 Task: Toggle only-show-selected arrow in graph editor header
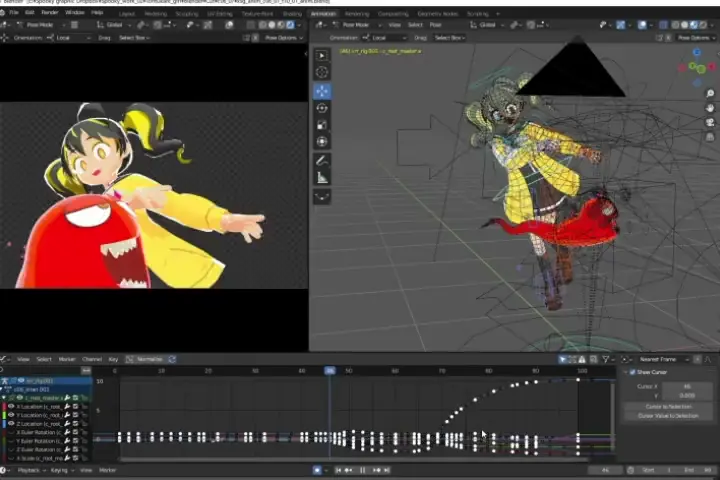[562, 359]
